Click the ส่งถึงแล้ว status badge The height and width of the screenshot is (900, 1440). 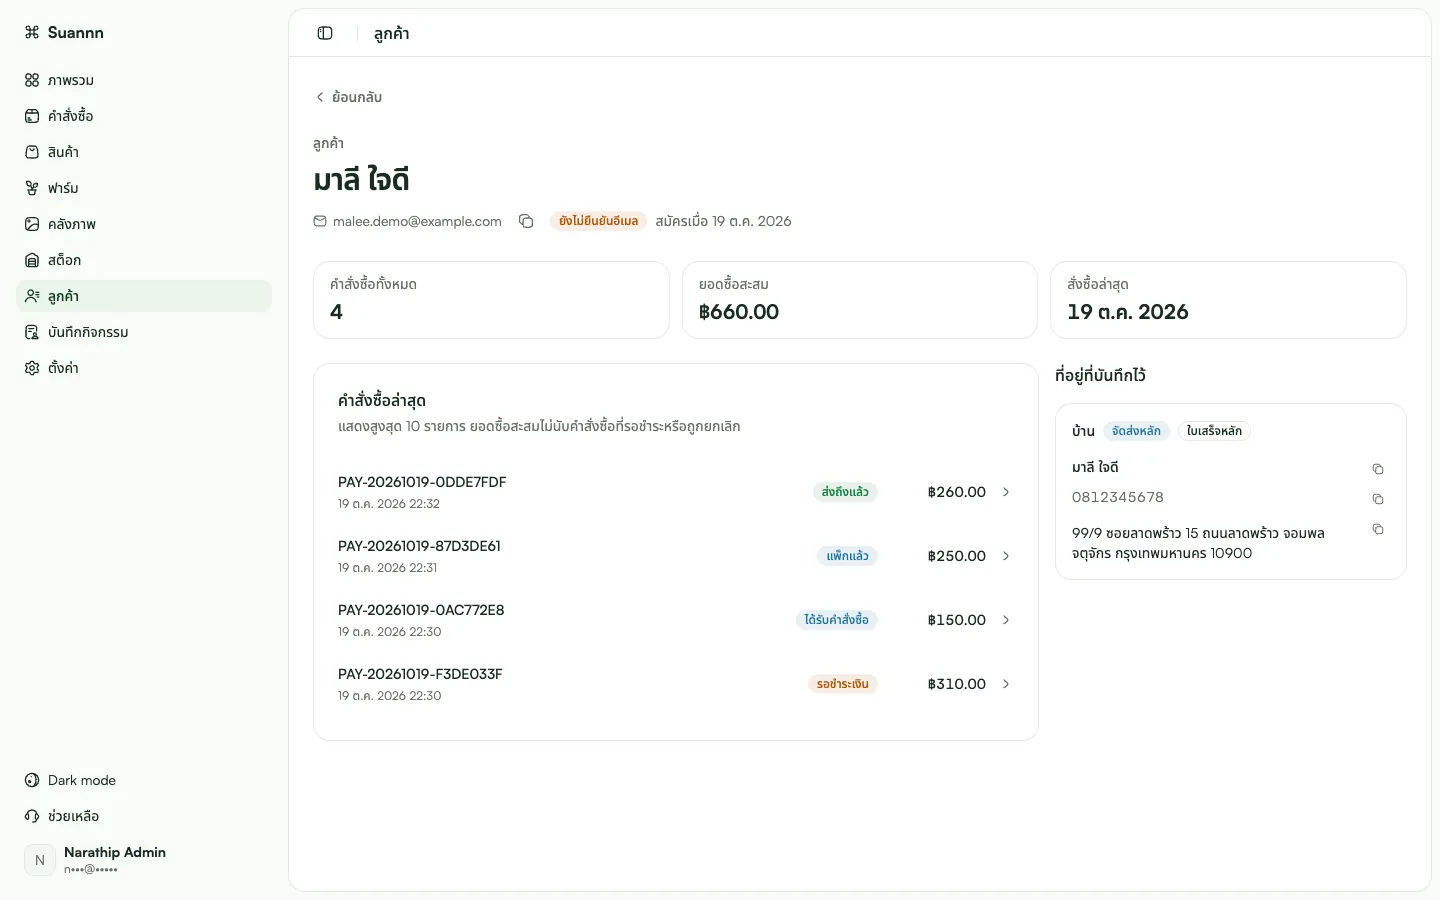tap(845, 492)
